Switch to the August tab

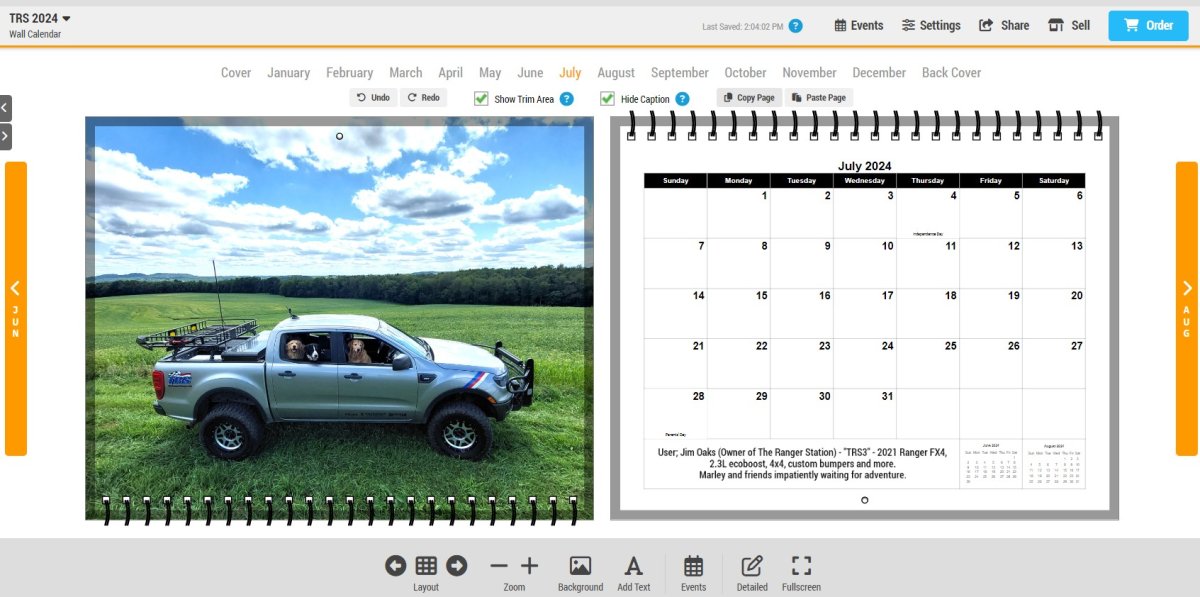(616, 73)
